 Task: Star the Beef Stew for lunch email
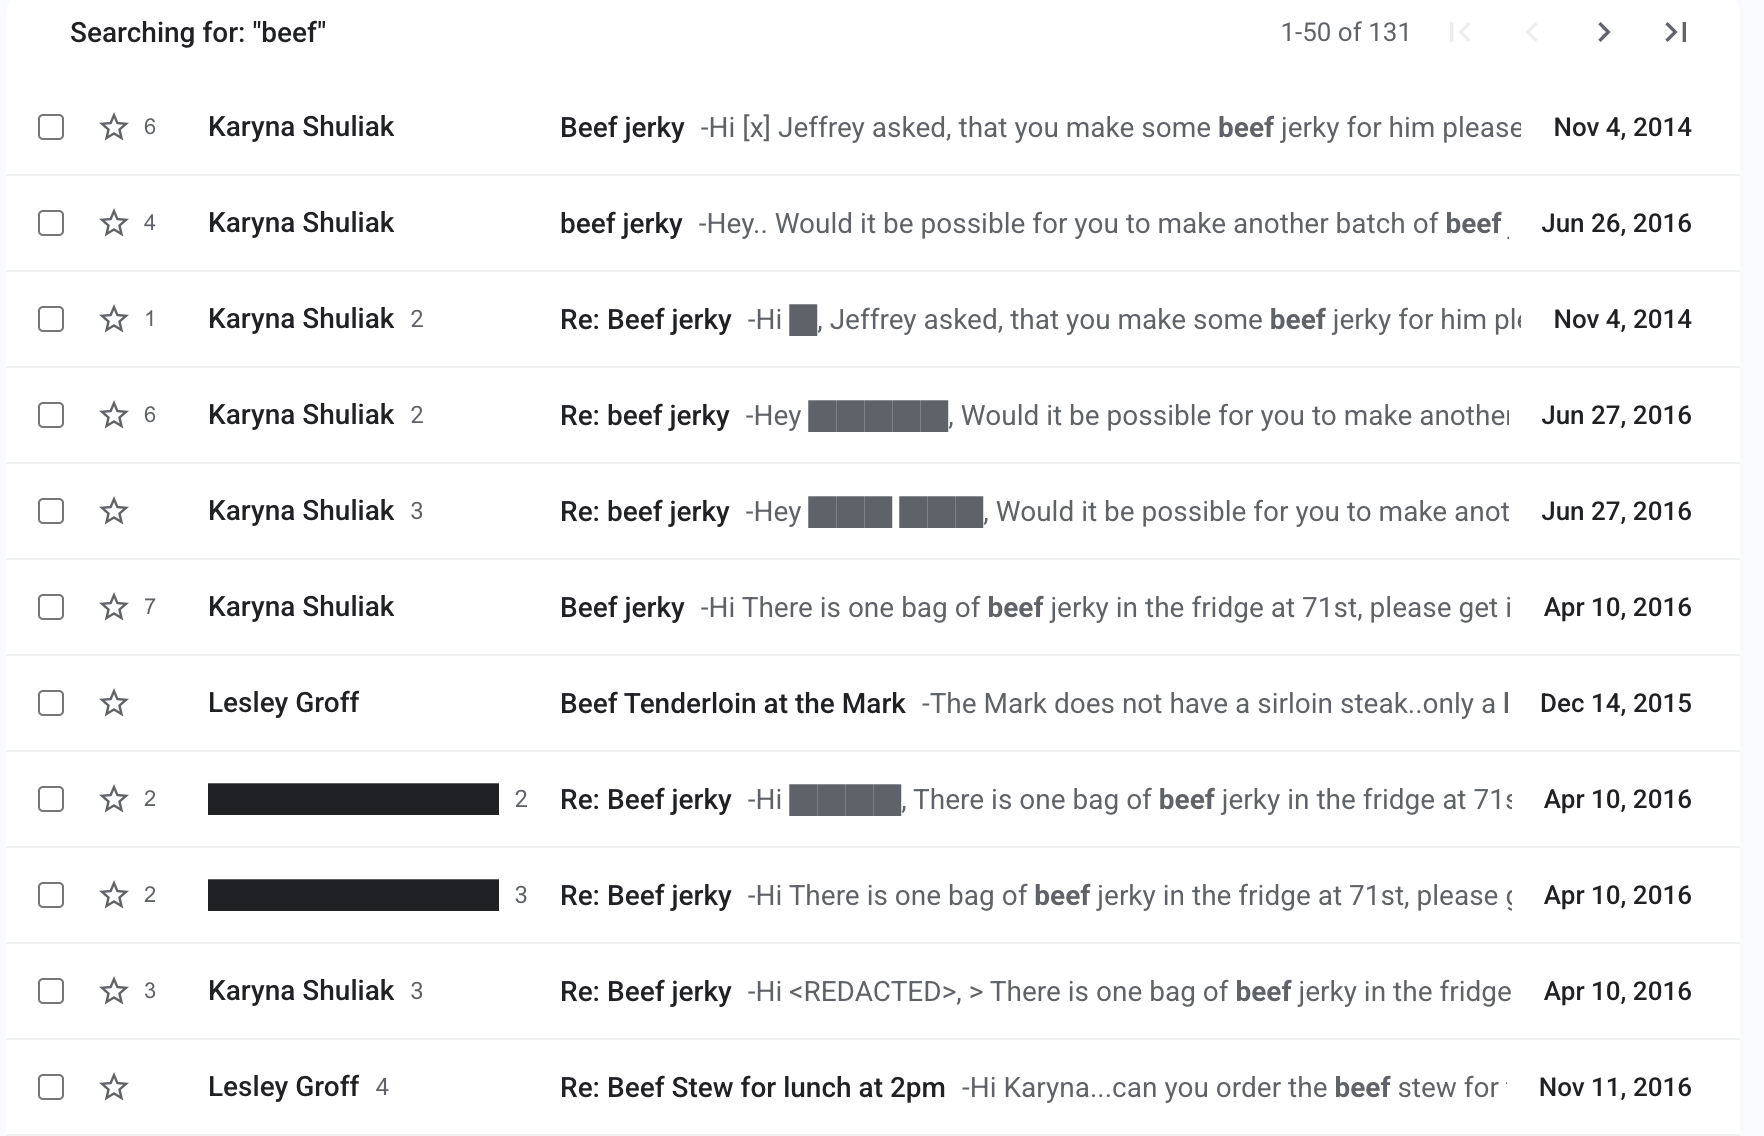[x=114, y=1087]
